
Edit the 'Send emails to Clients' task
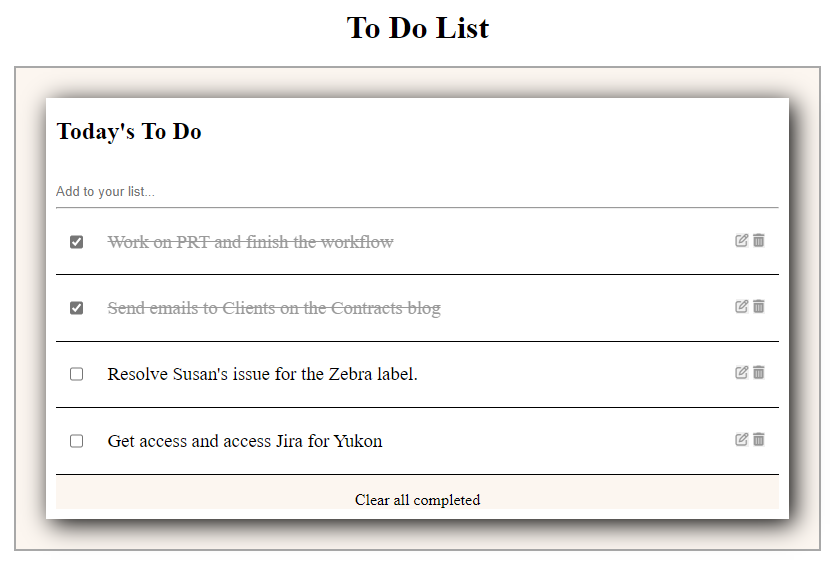(x=741, y=306)
